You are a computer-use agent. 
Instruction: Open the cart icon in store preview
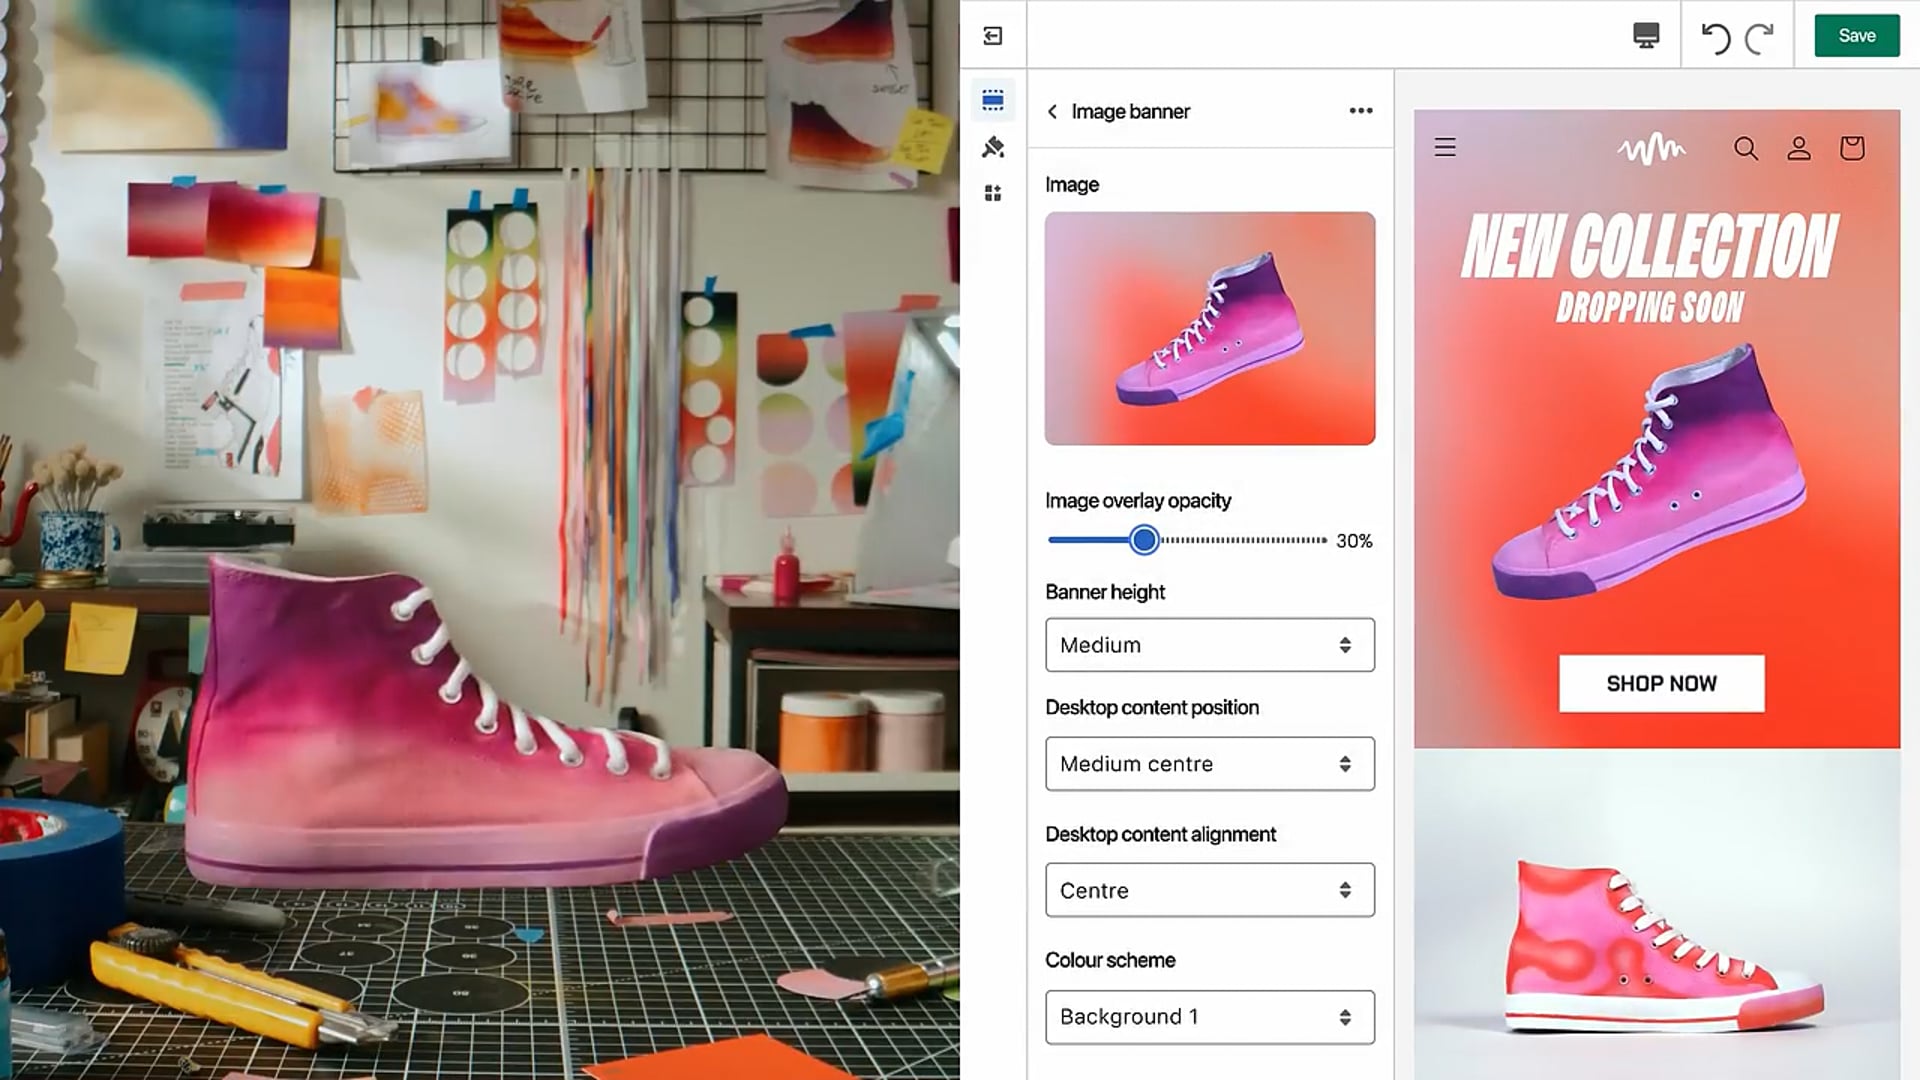click(x=1852, y=148)
